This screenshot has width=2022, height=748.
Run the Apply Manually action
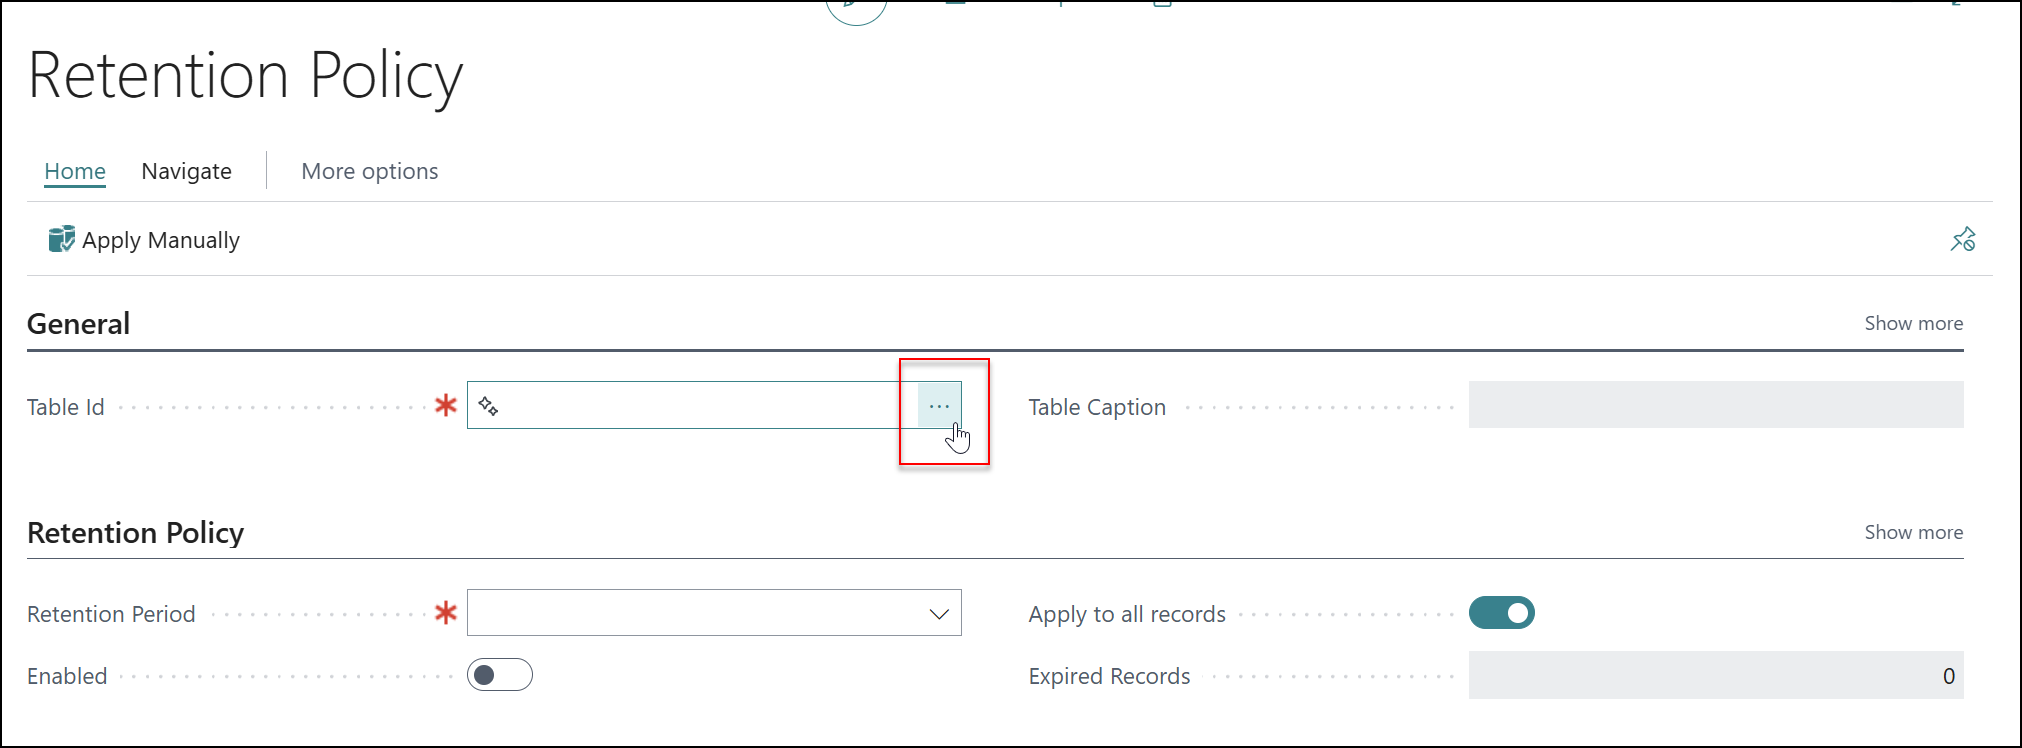point(161,239)
